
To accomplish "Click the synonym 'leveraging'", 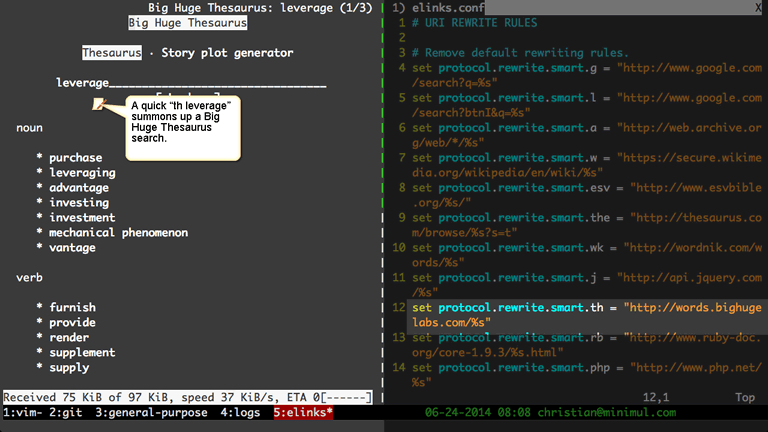I will coord(82,173).
